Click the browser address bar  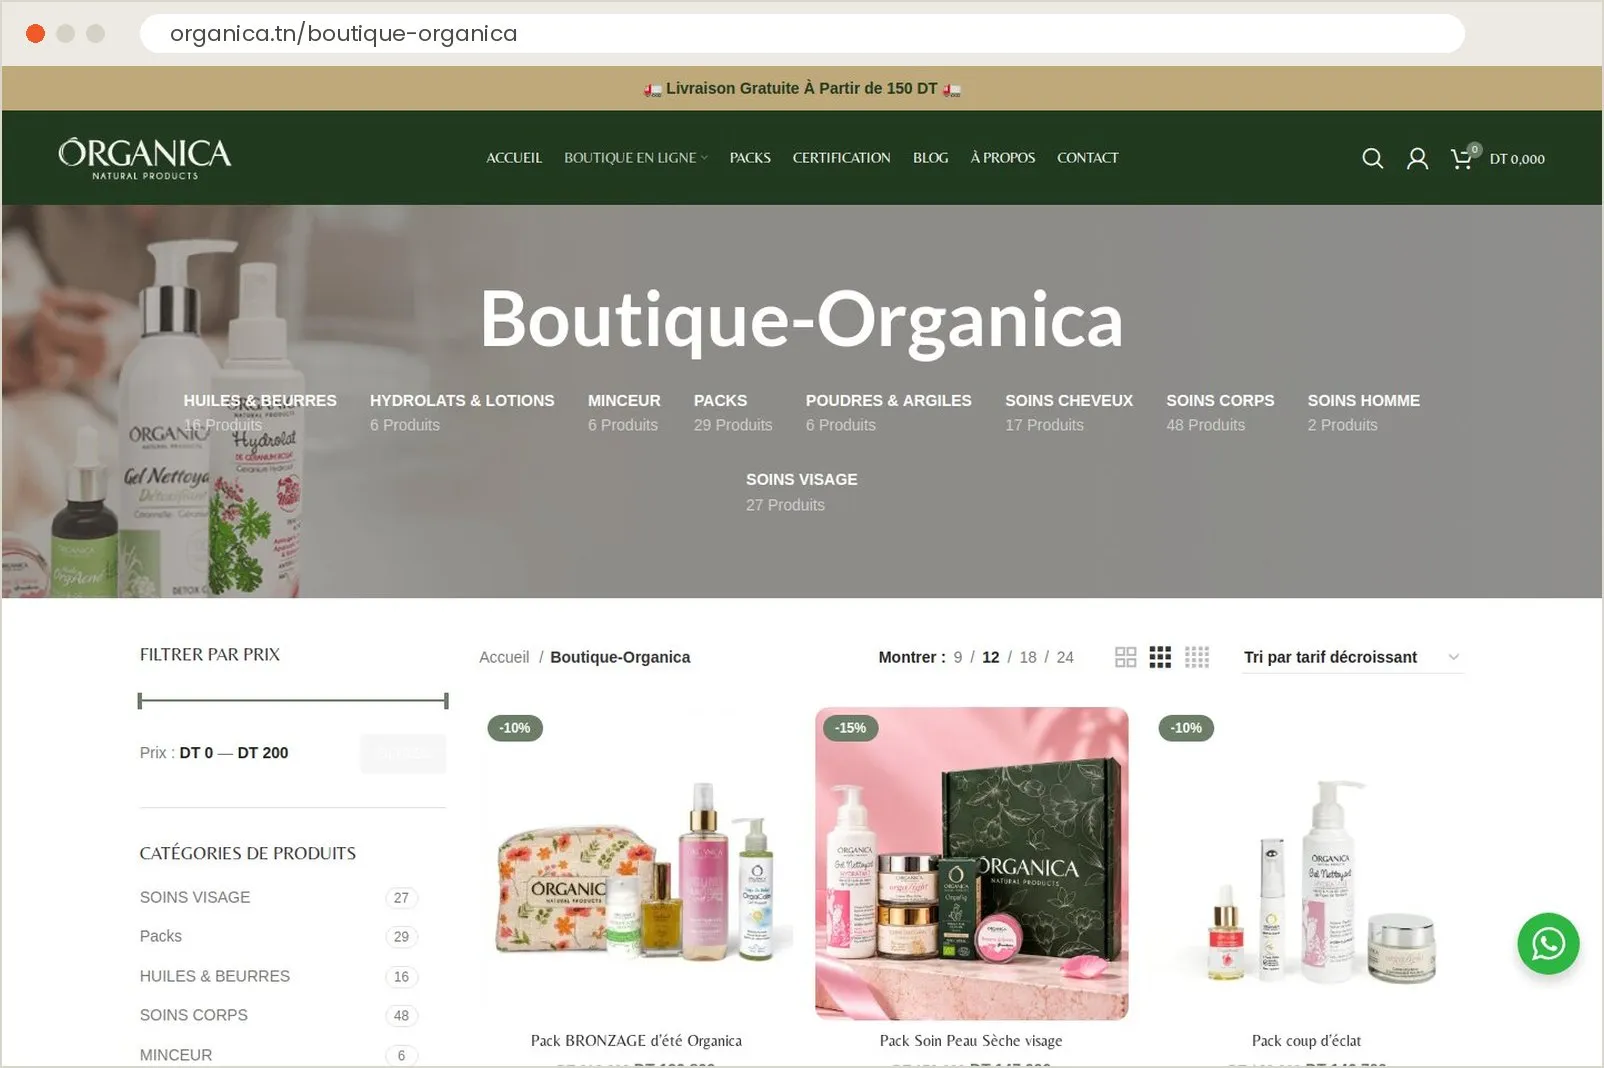[x=802, y=33]
